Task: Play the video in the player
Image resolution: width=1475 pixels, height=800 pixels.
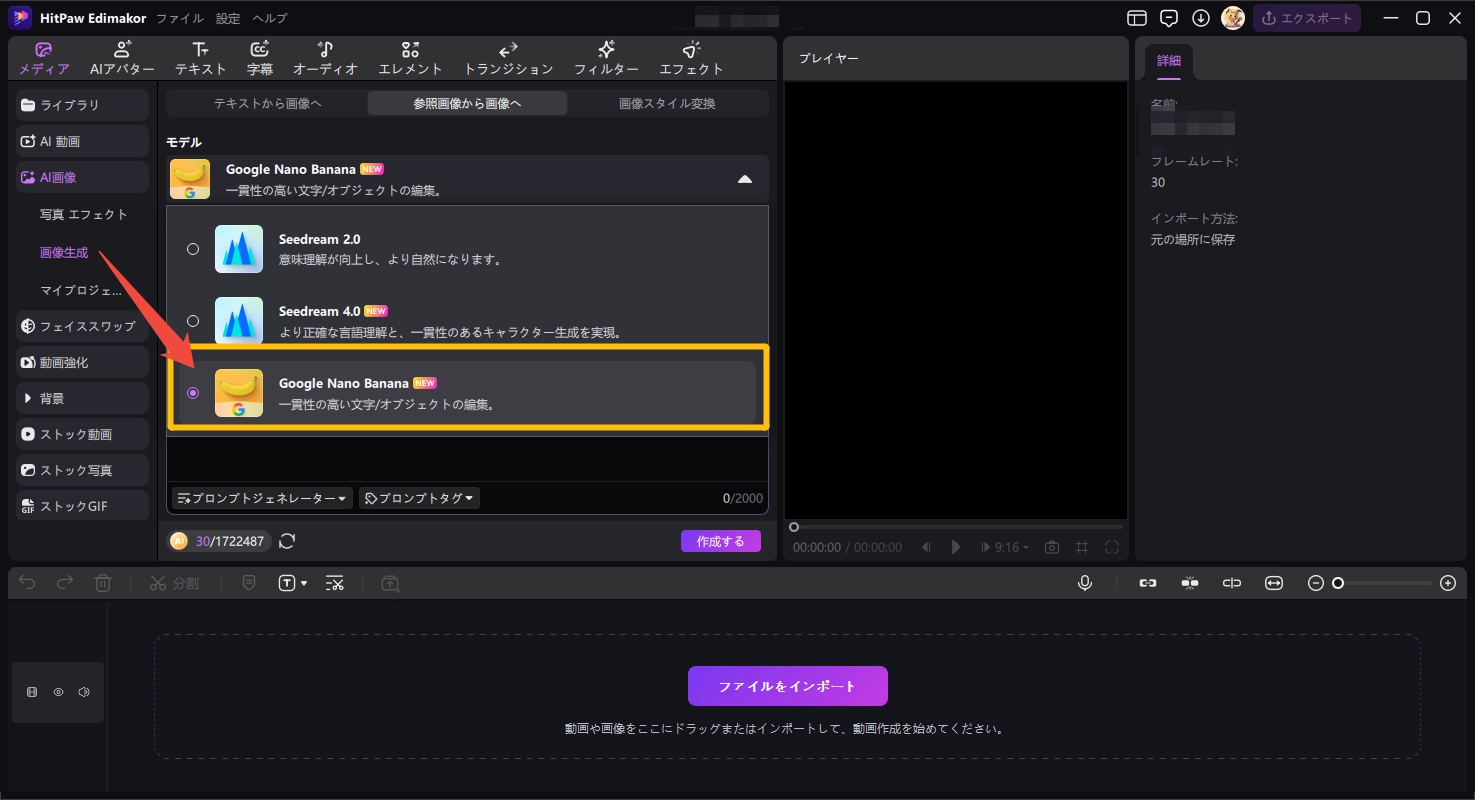Action: coord(956,547)
